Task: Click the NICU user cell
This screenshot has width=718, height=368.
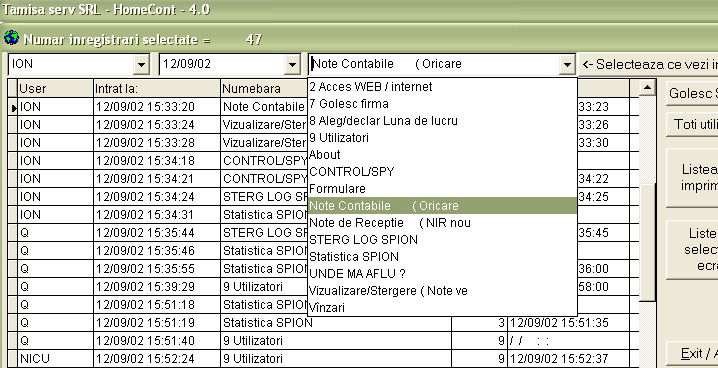Action: coord(55,358)
